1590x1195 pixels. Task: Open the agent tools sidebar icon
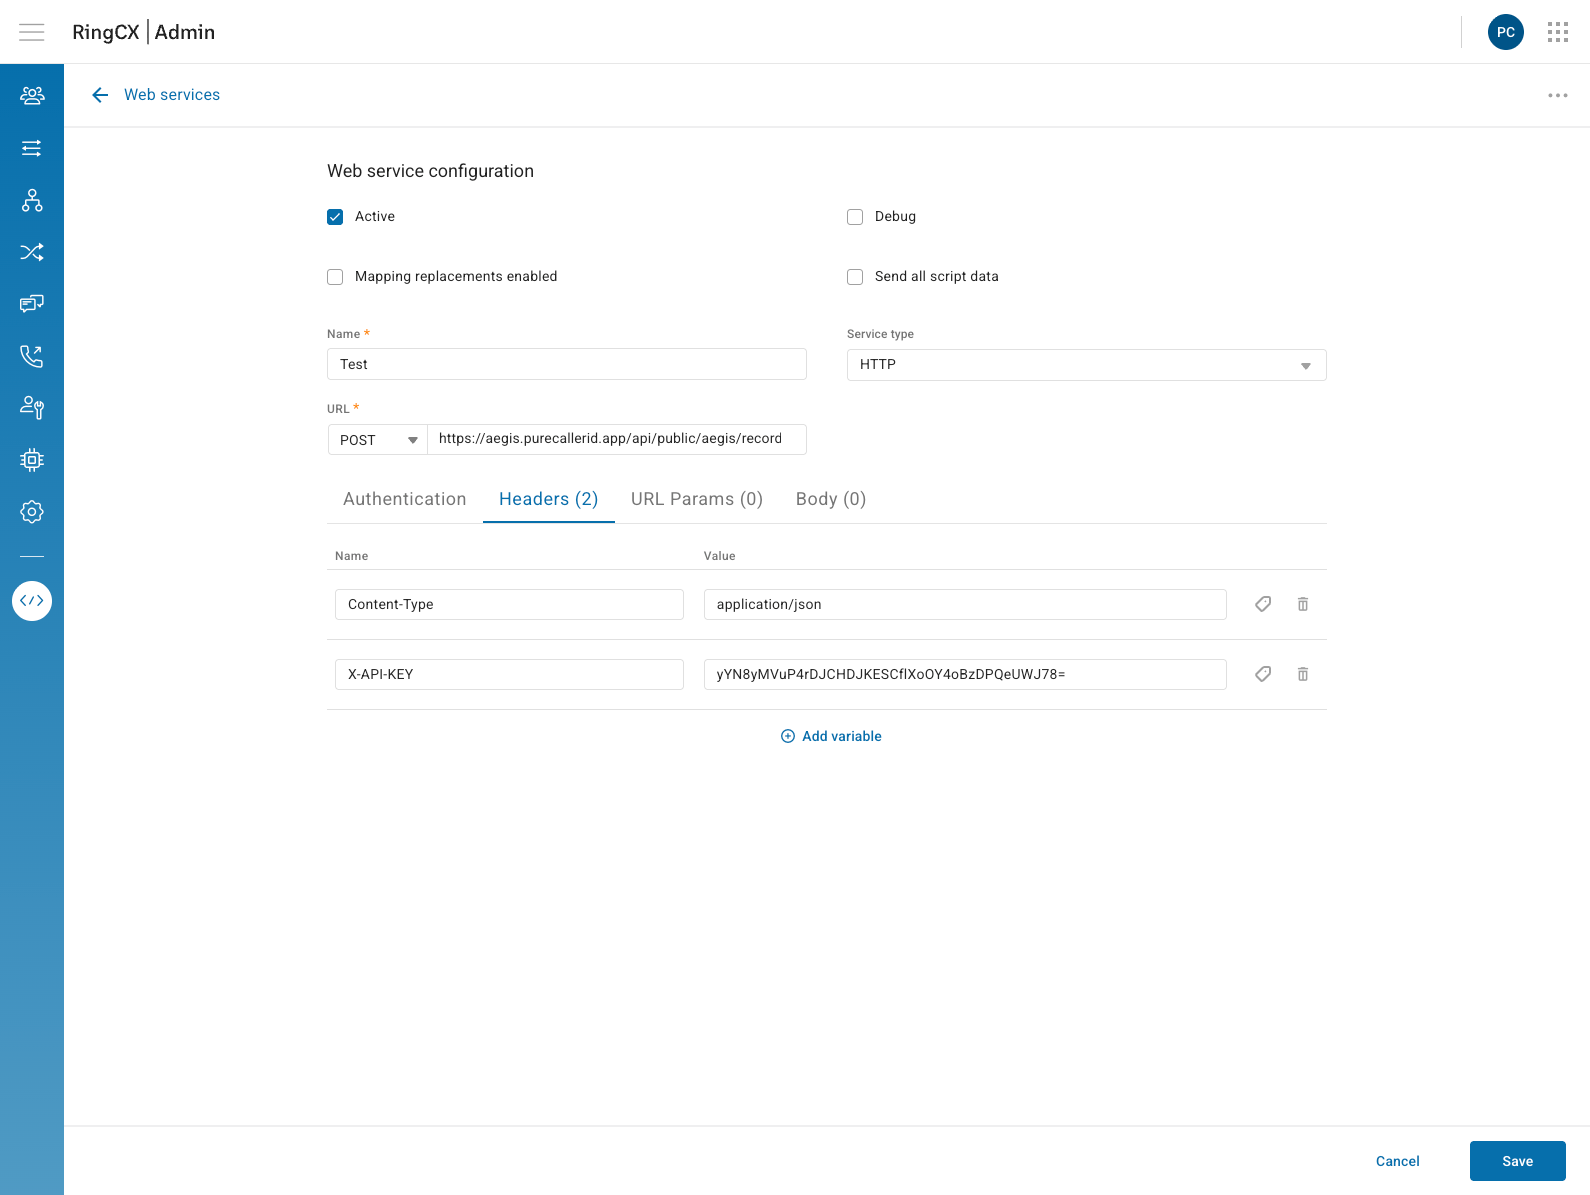(32, 408)
